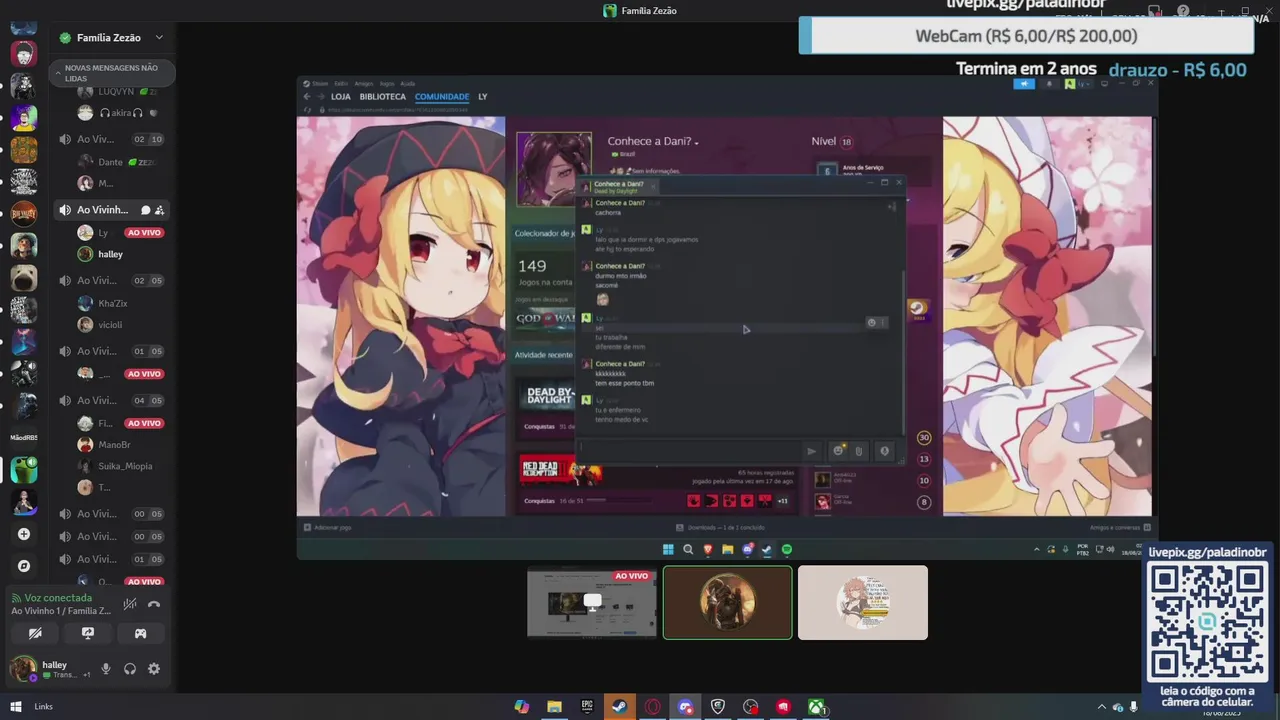This screenshot has height=720, width=1280.
Task: Select the brown-background participant tile
Action: tap(727, 602)
